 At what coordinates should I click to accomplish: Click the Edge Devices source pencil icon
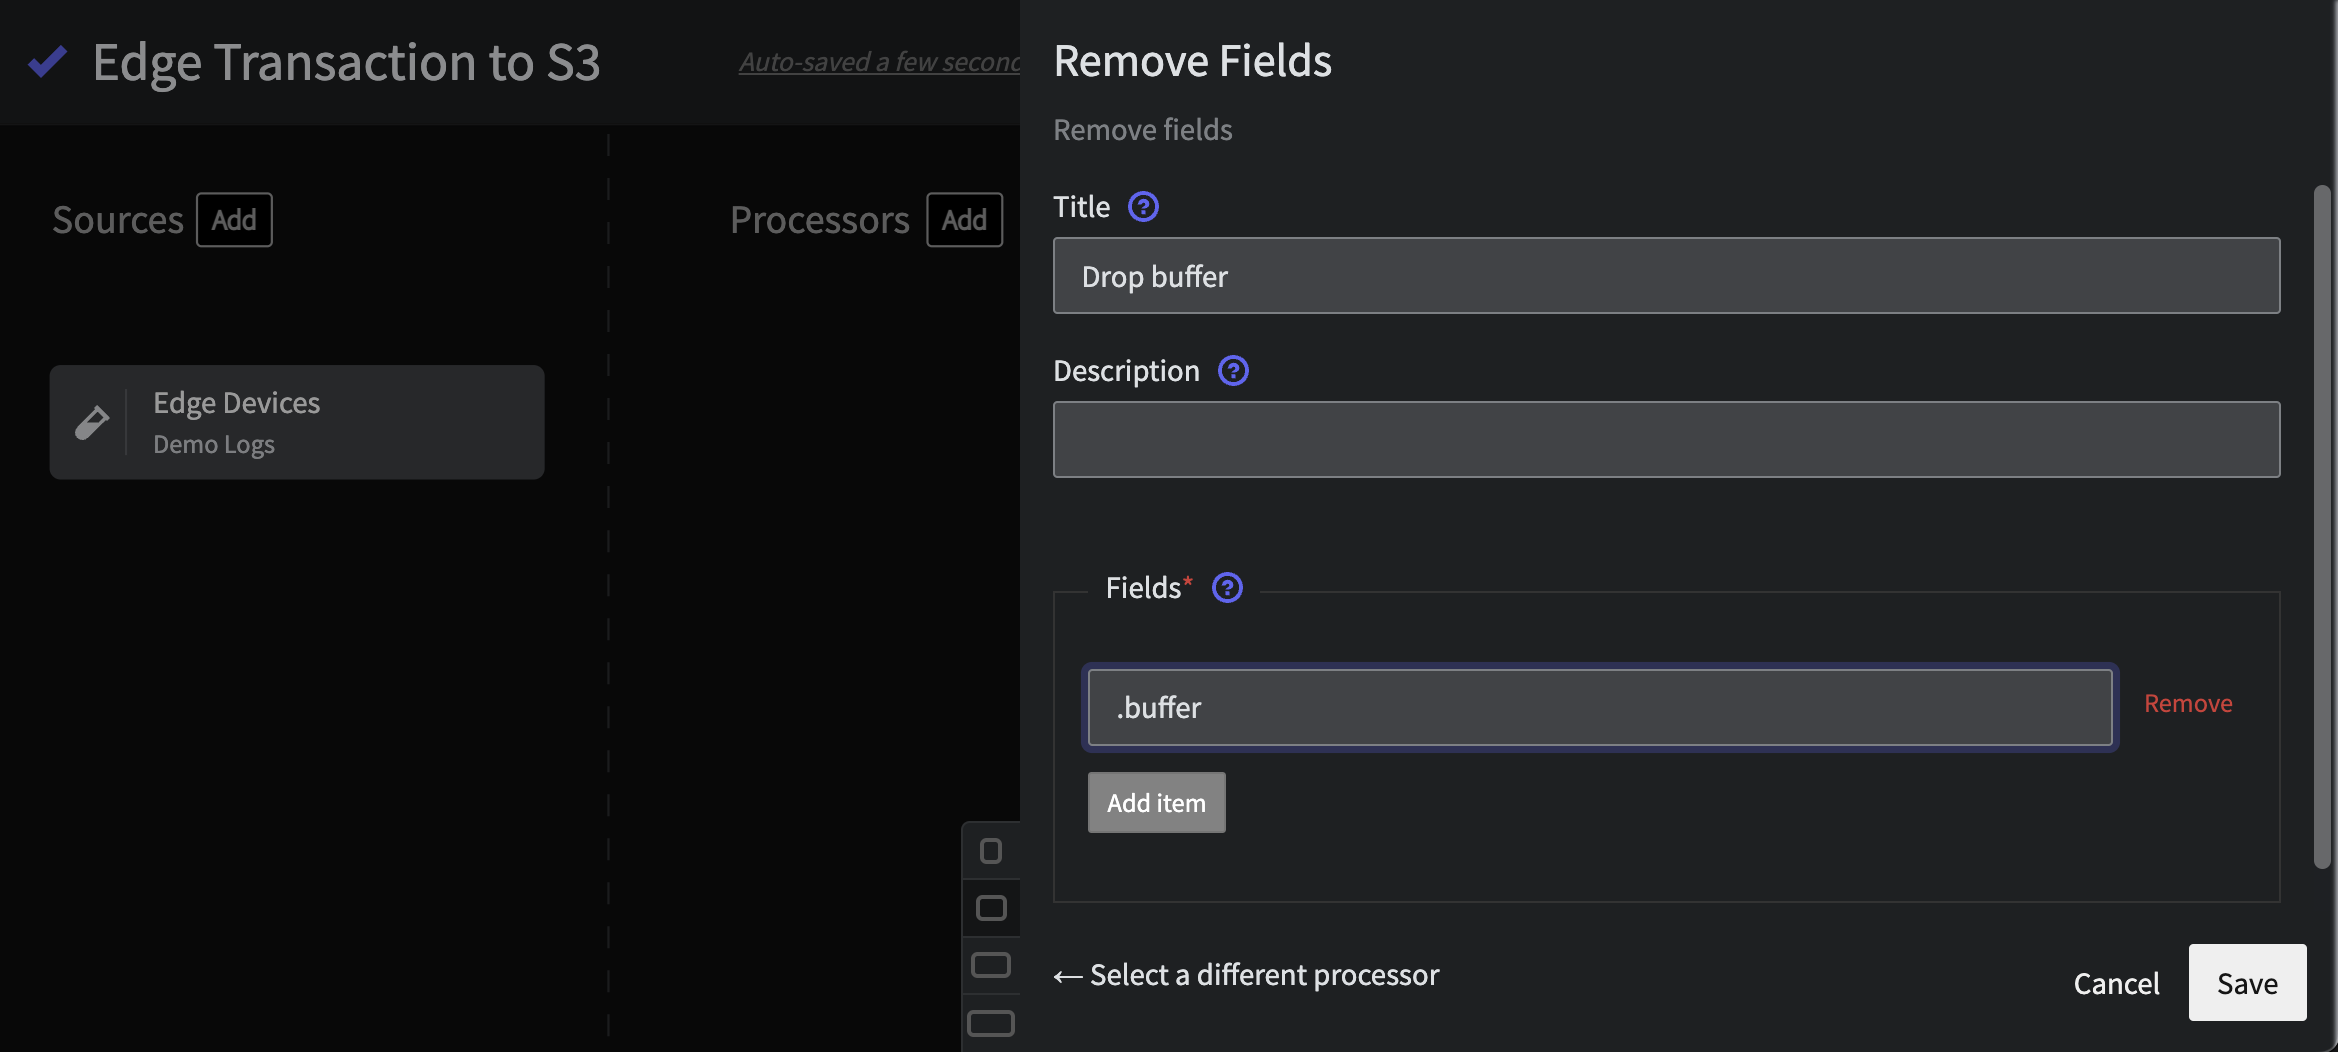[x=92, y=422]
